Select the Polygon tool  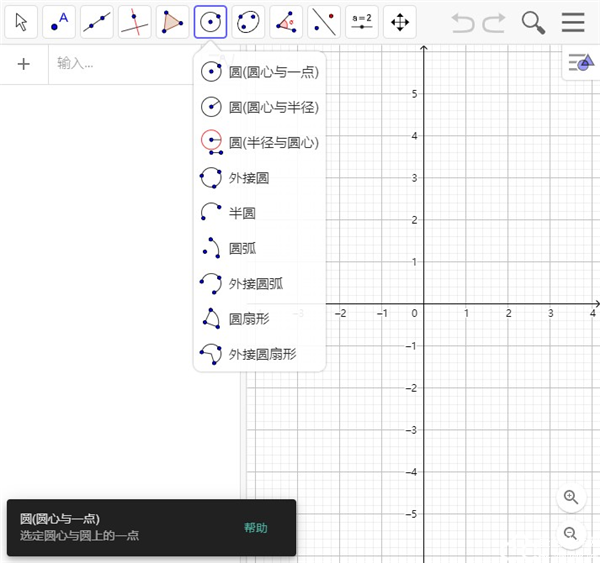tap(173, 21)
